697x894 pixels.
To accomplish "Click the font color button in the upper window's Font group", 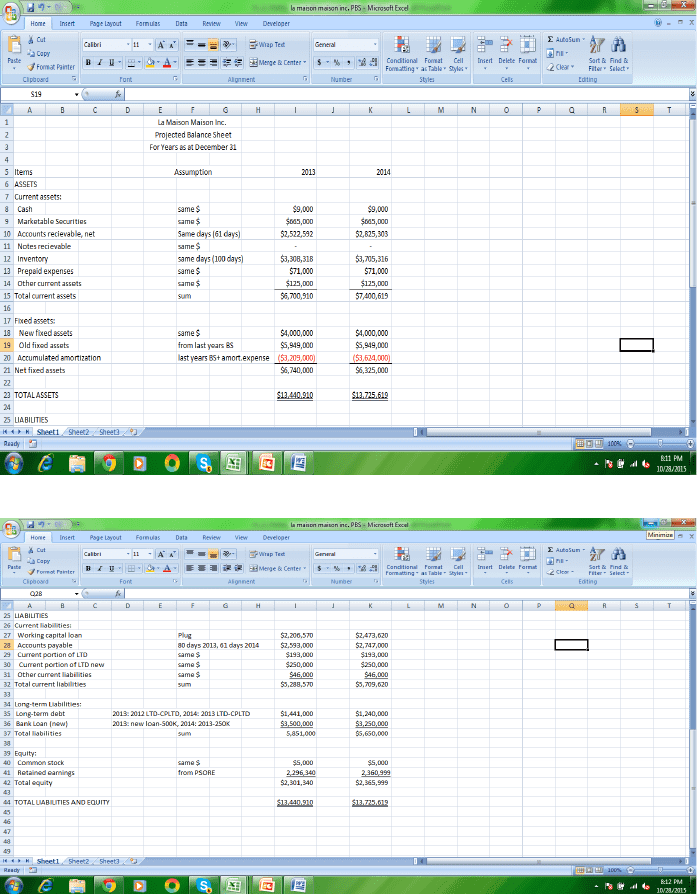I will 167,62.
